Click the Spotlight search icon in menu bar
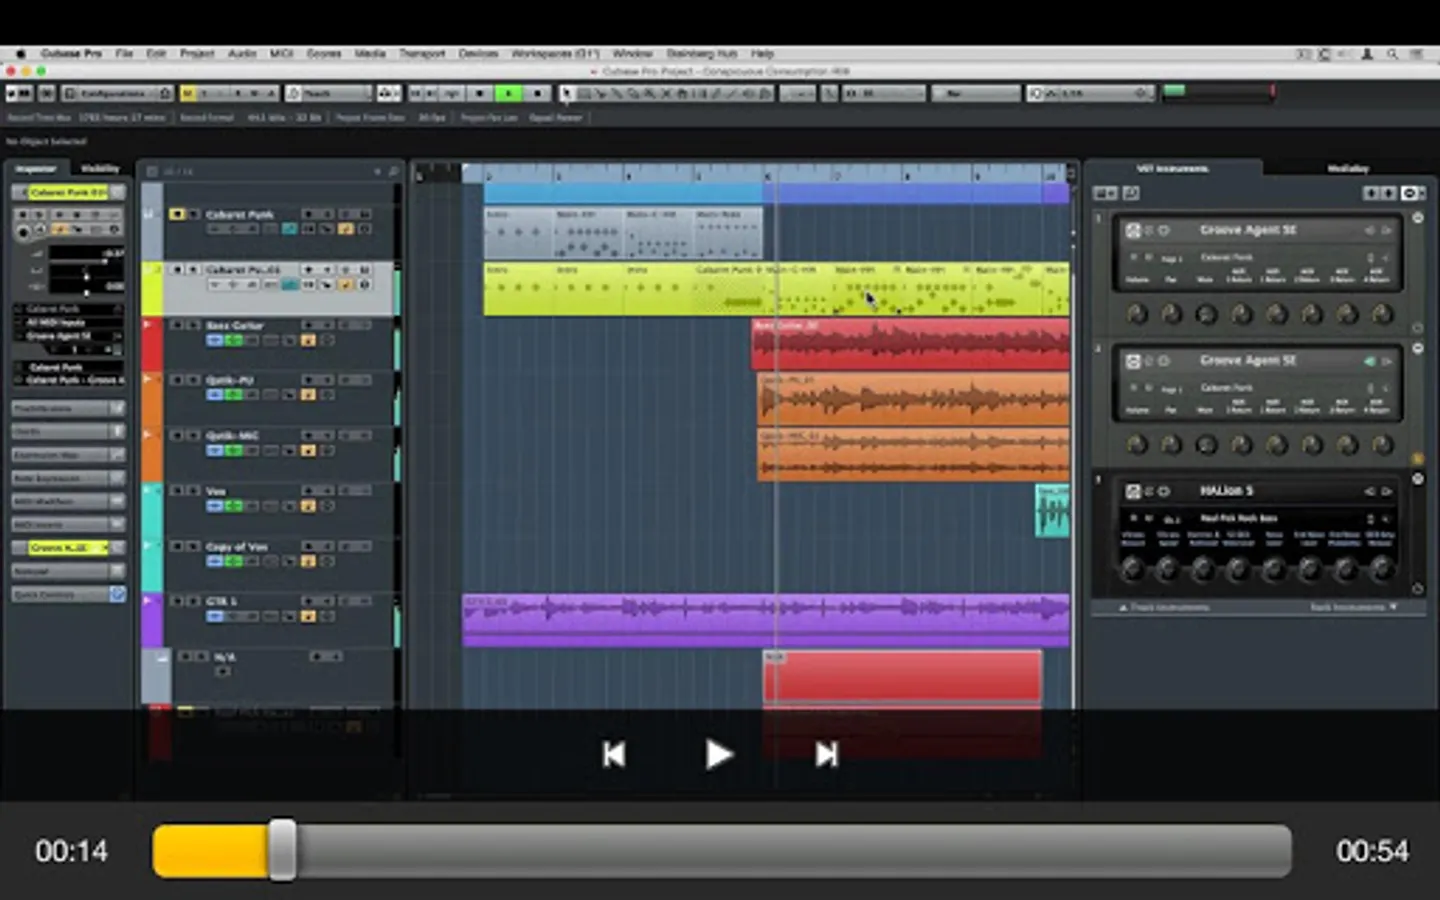1440x900 pixels. [1392, 54]
